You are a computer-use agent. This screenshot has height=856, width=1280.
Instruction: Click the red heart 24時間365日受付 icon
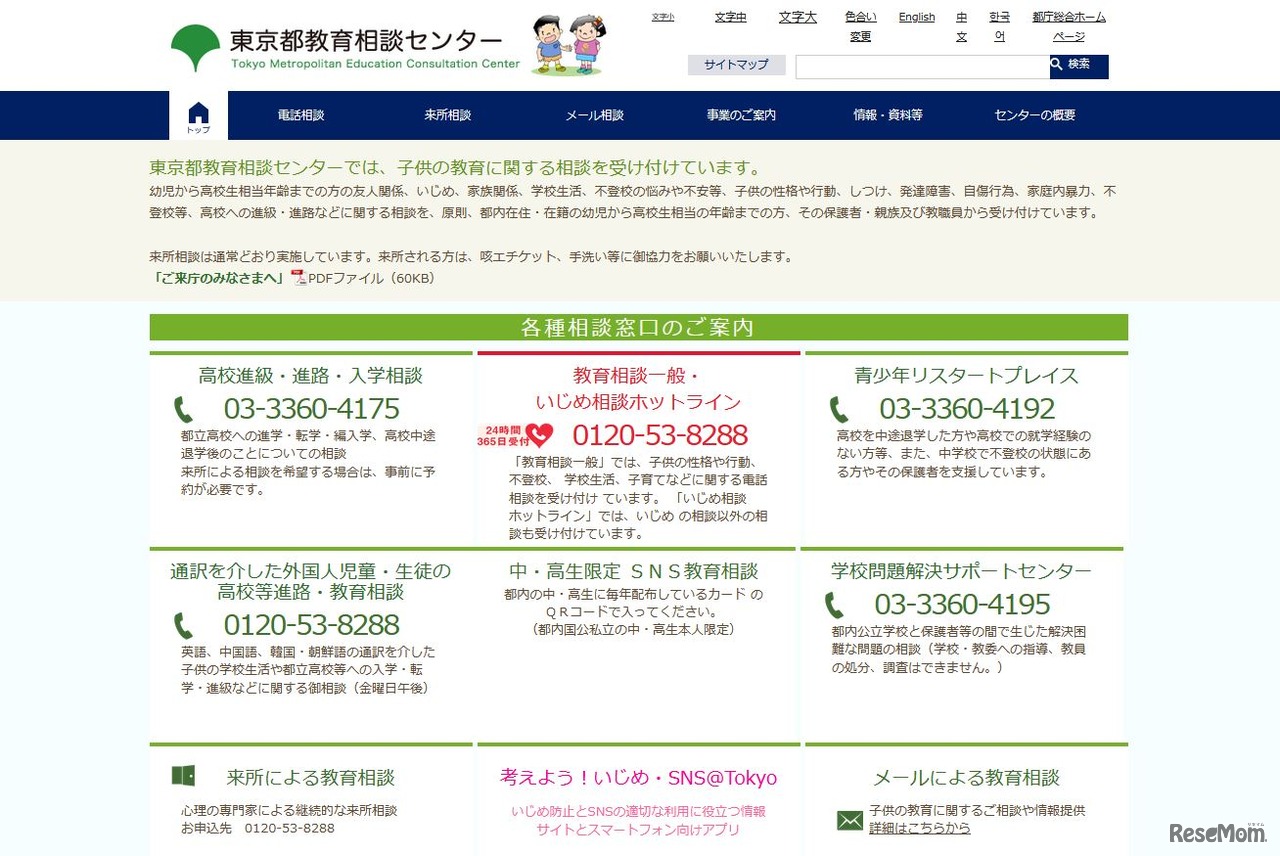point(515,435)
